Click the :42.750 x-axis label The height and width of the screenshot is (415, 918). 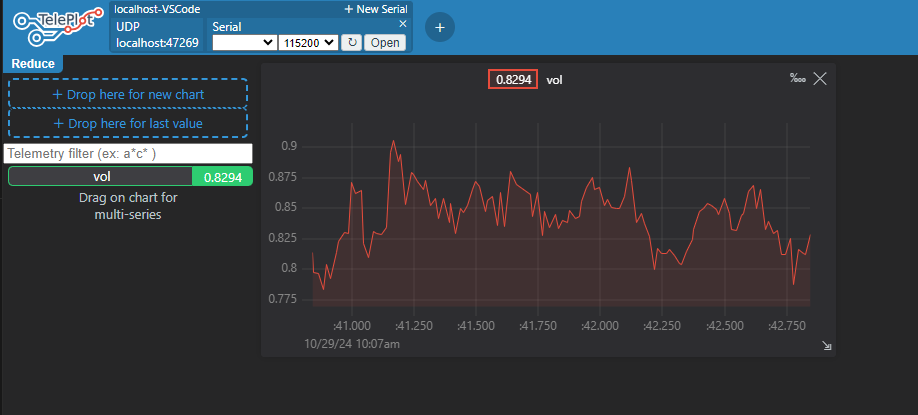click(787, 326)
